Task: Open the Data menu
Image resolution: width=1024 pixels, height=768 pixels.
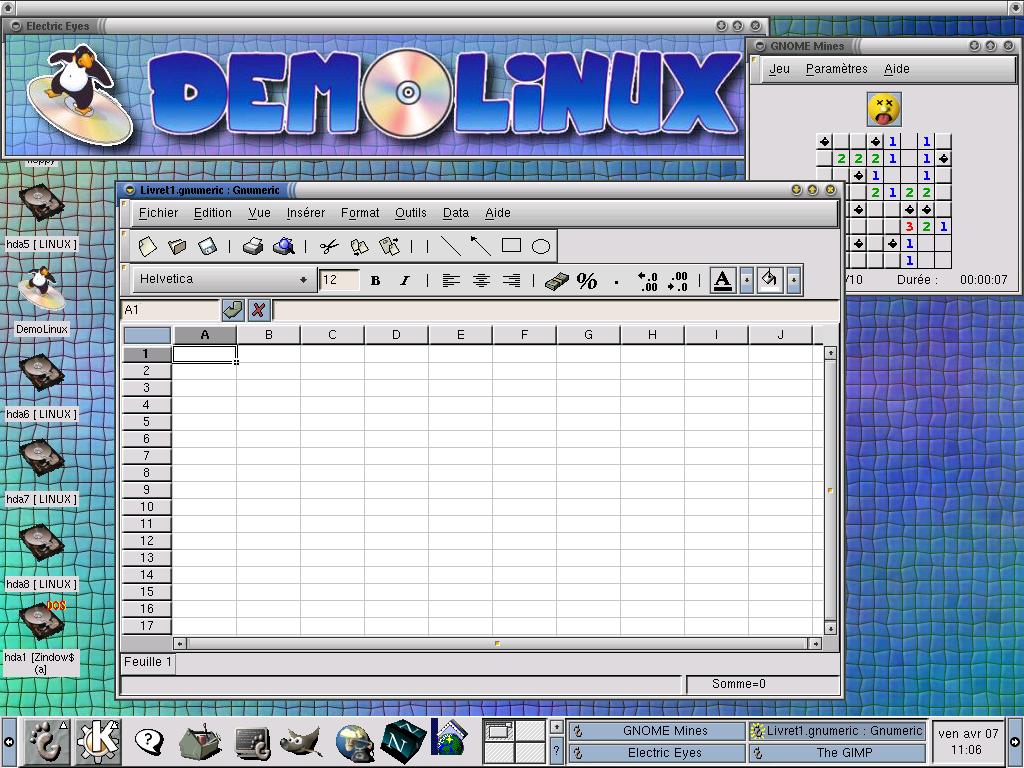Action: [456, 213]
